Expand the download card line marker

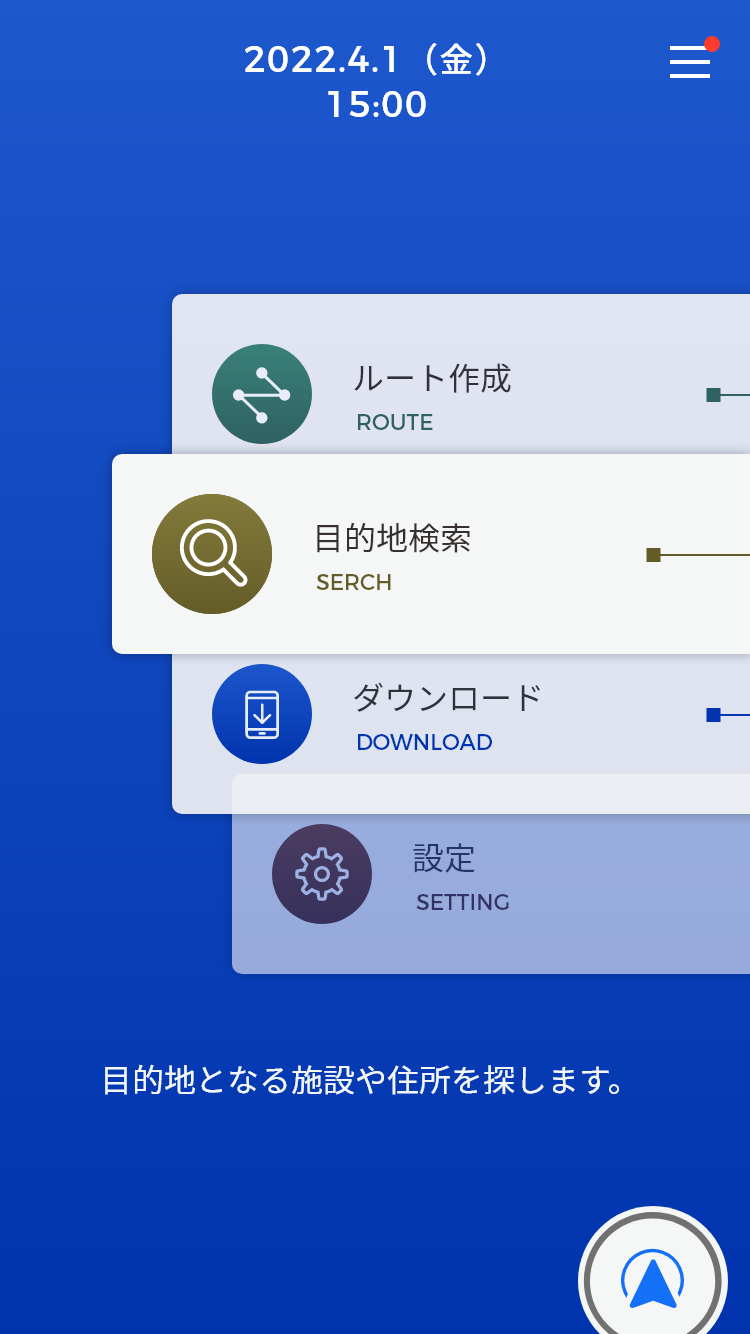click(x=713, y=715)
